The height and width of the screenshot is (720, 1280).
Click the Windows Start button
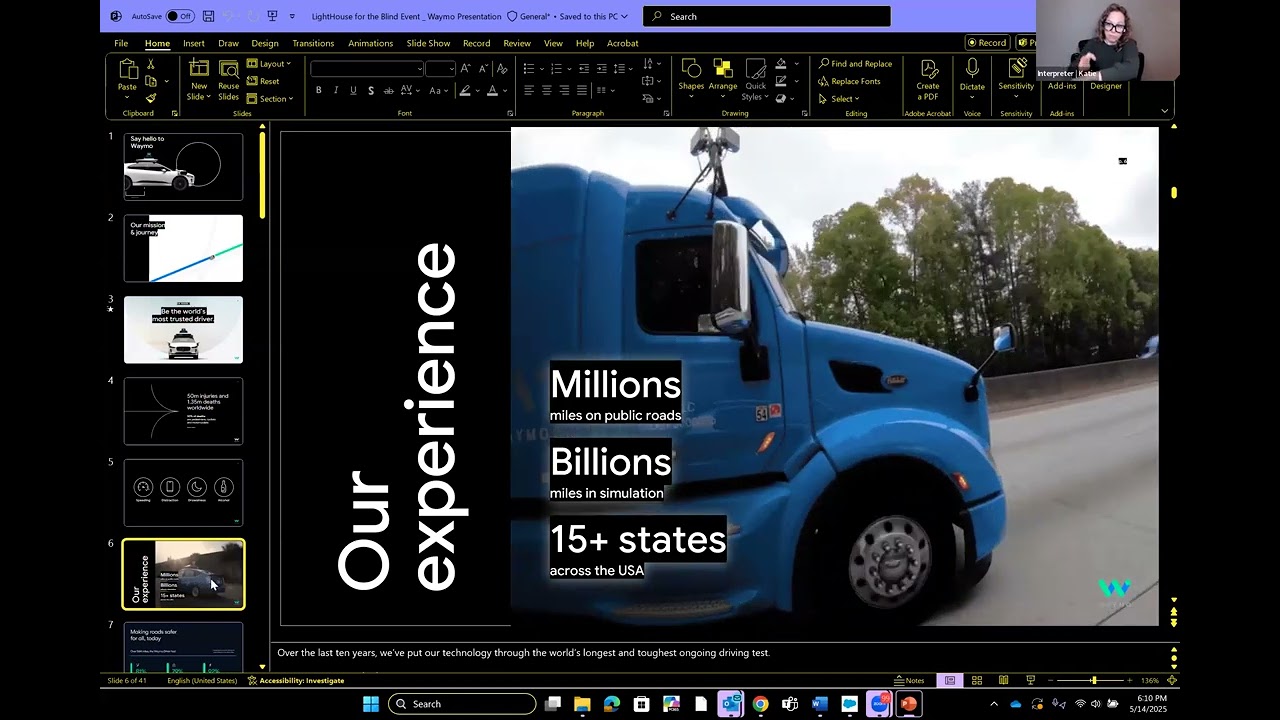click(371, 704)
